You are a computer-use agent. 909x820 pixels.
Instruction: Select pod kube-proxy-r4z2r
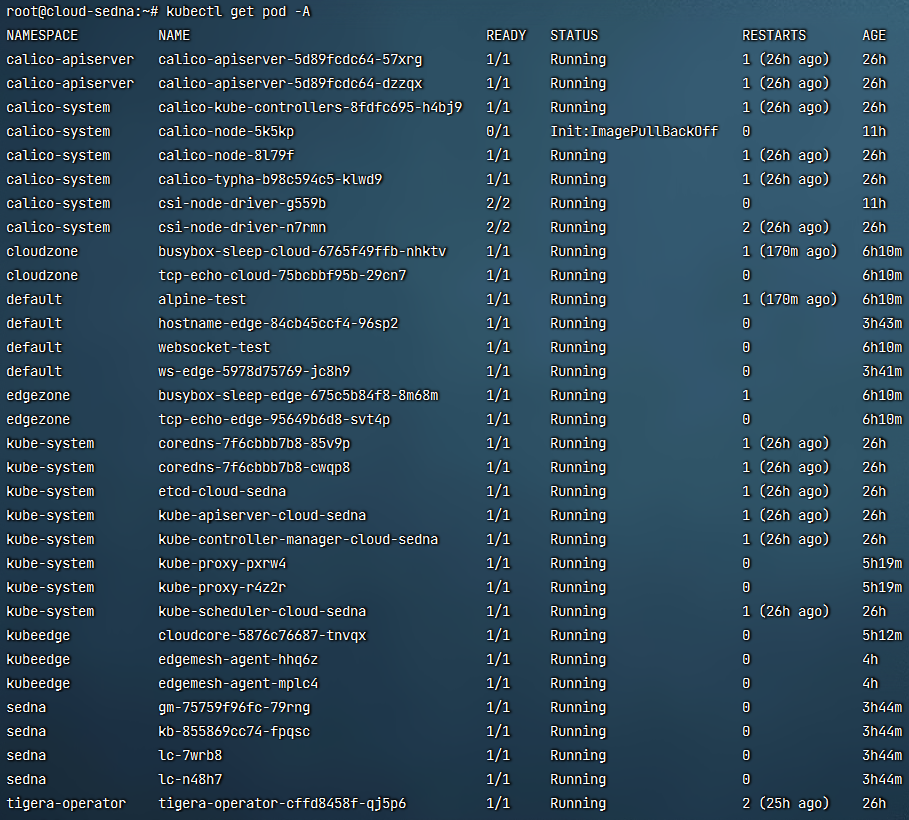222,587
